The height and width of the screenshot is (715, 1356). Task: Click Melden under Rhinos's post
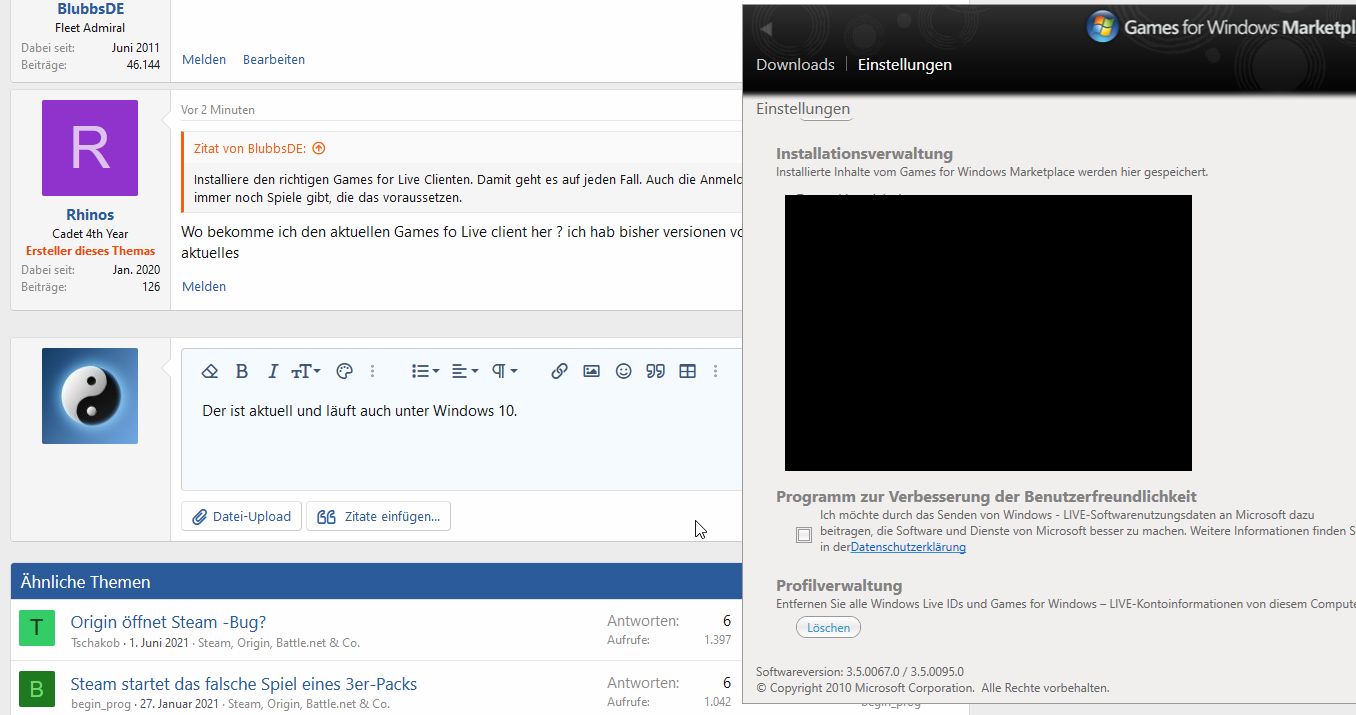click(204, 286)
